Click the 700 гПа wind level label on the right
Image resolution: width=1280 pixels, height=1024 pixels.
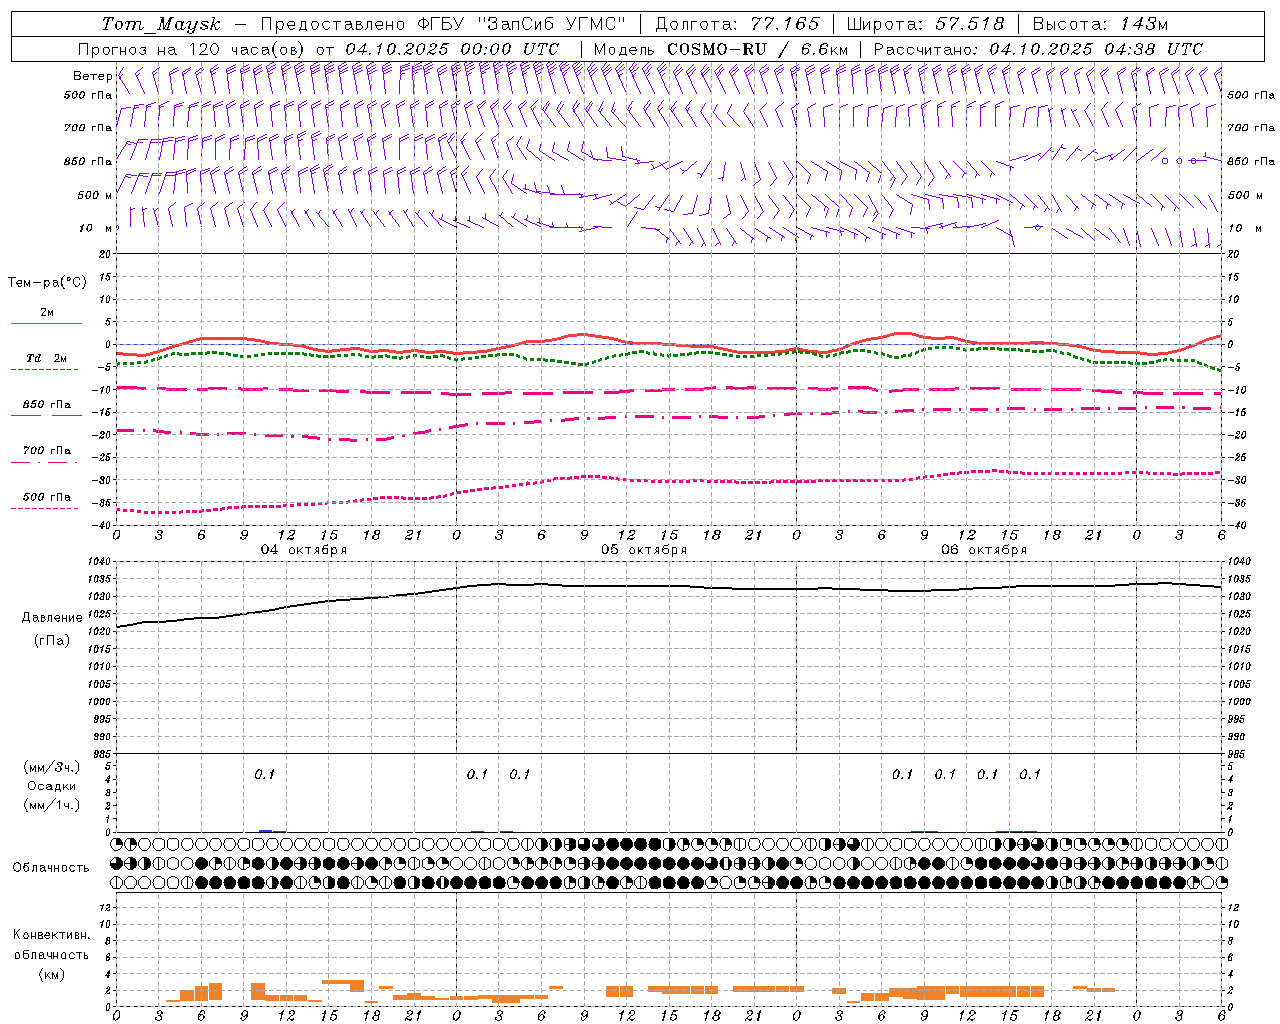1251,128
